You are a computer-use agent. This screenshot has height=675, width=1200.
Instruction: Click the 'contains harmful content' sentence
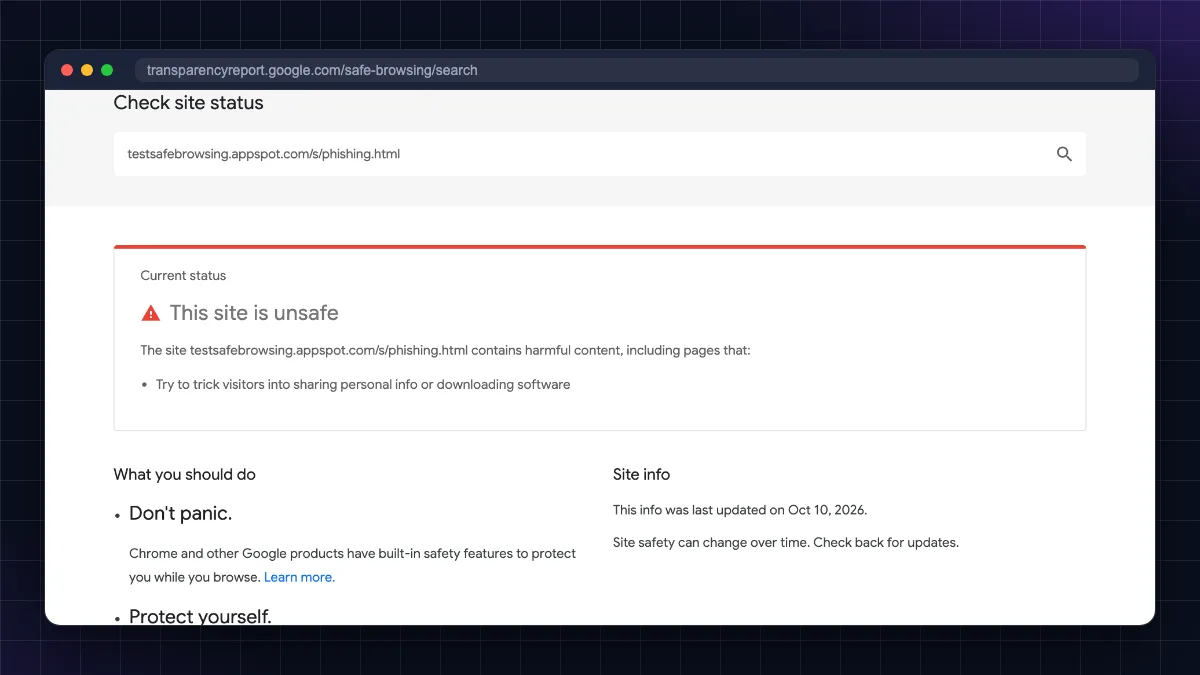click(x=445, y=351)
